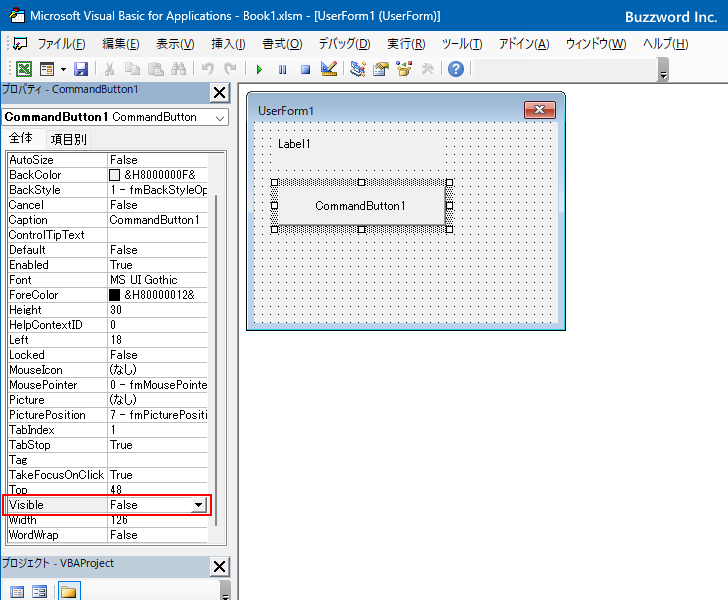Open the Visible property dropdown arrow
728x600 pixels.
(198, 505)
